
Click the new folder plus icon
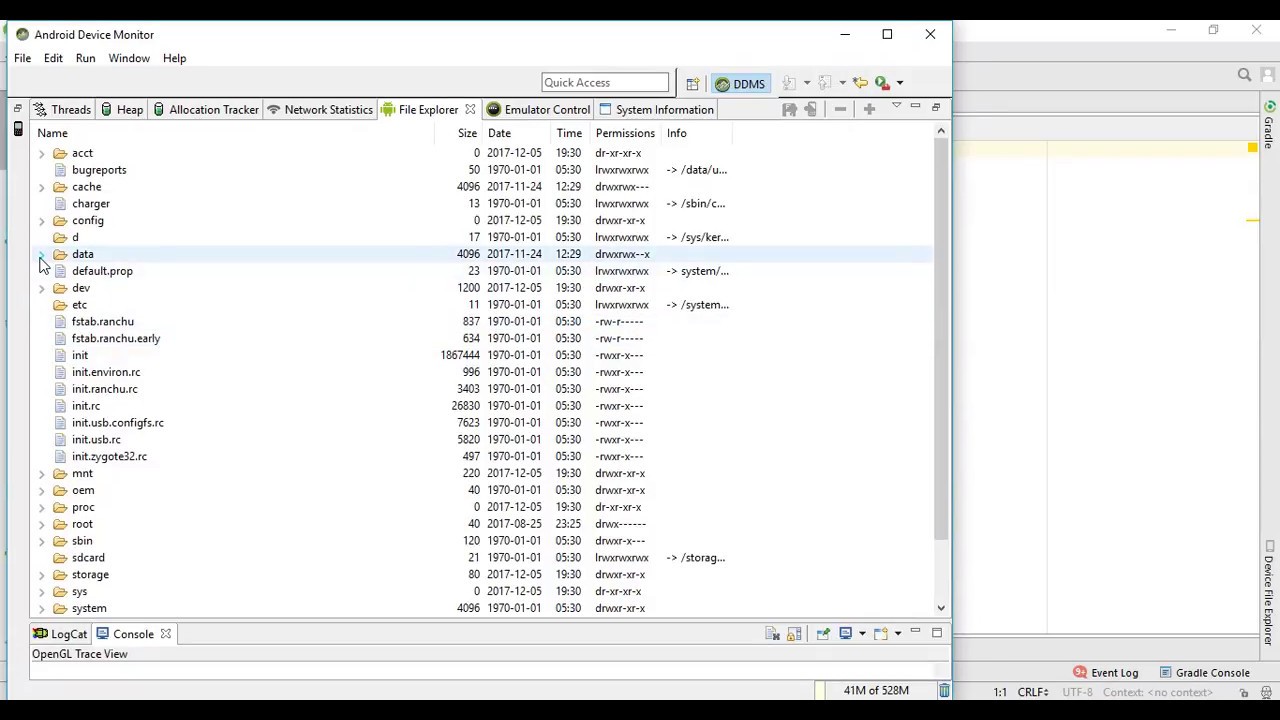(869, 109)
